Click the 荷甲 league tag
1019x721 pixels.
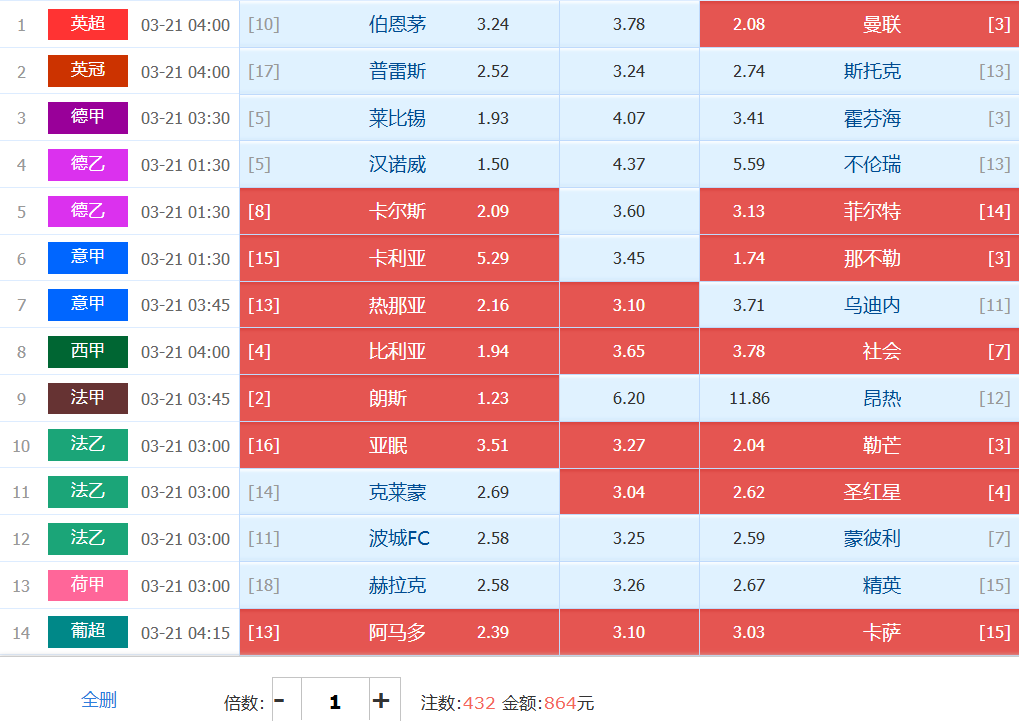coord(88,585)
